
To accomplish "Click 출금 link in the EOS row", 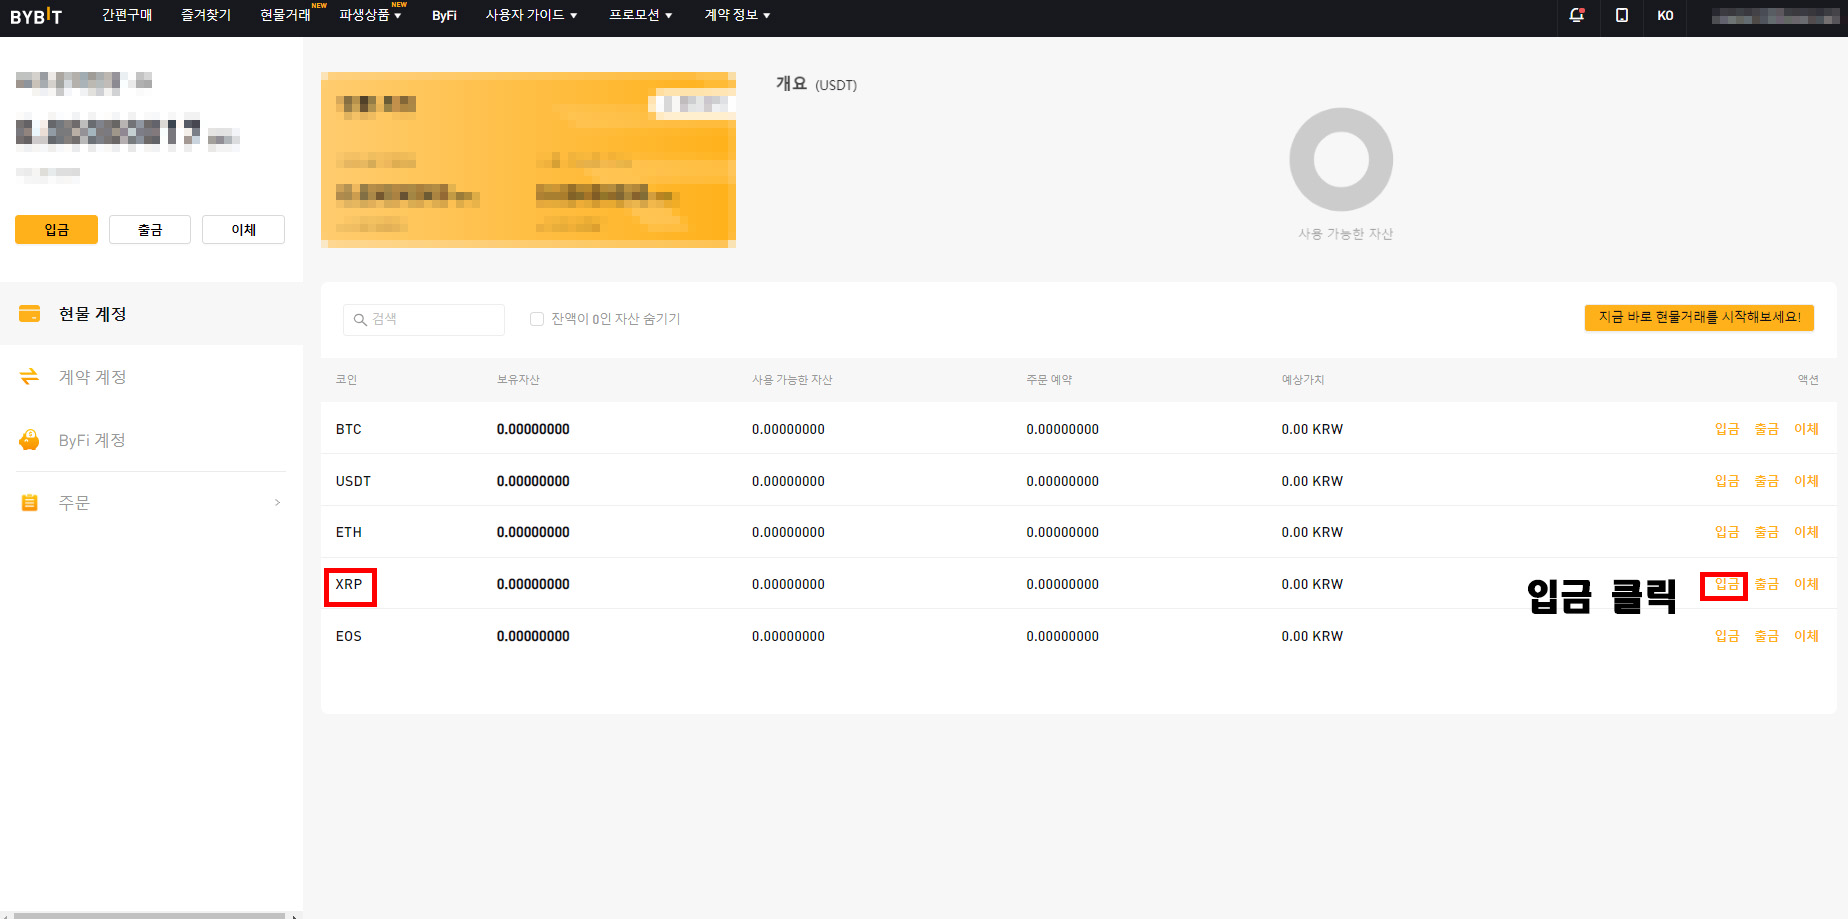I will click(1766, 637).
